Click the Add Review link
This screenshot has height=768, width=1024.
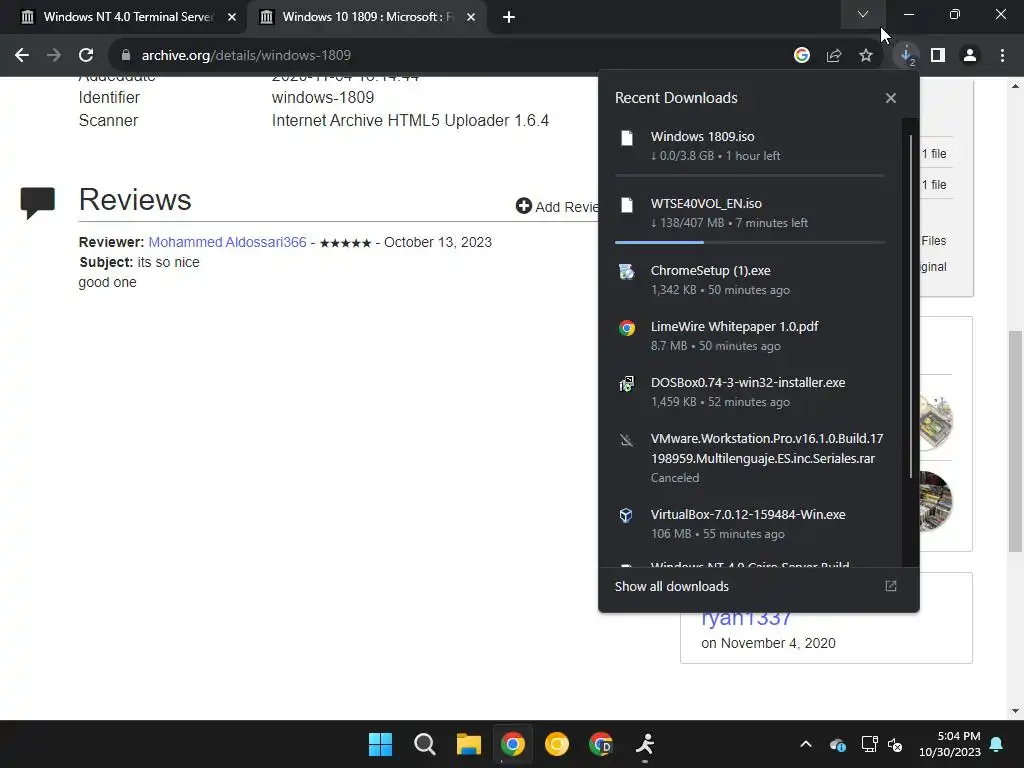[x=566, y=207]
